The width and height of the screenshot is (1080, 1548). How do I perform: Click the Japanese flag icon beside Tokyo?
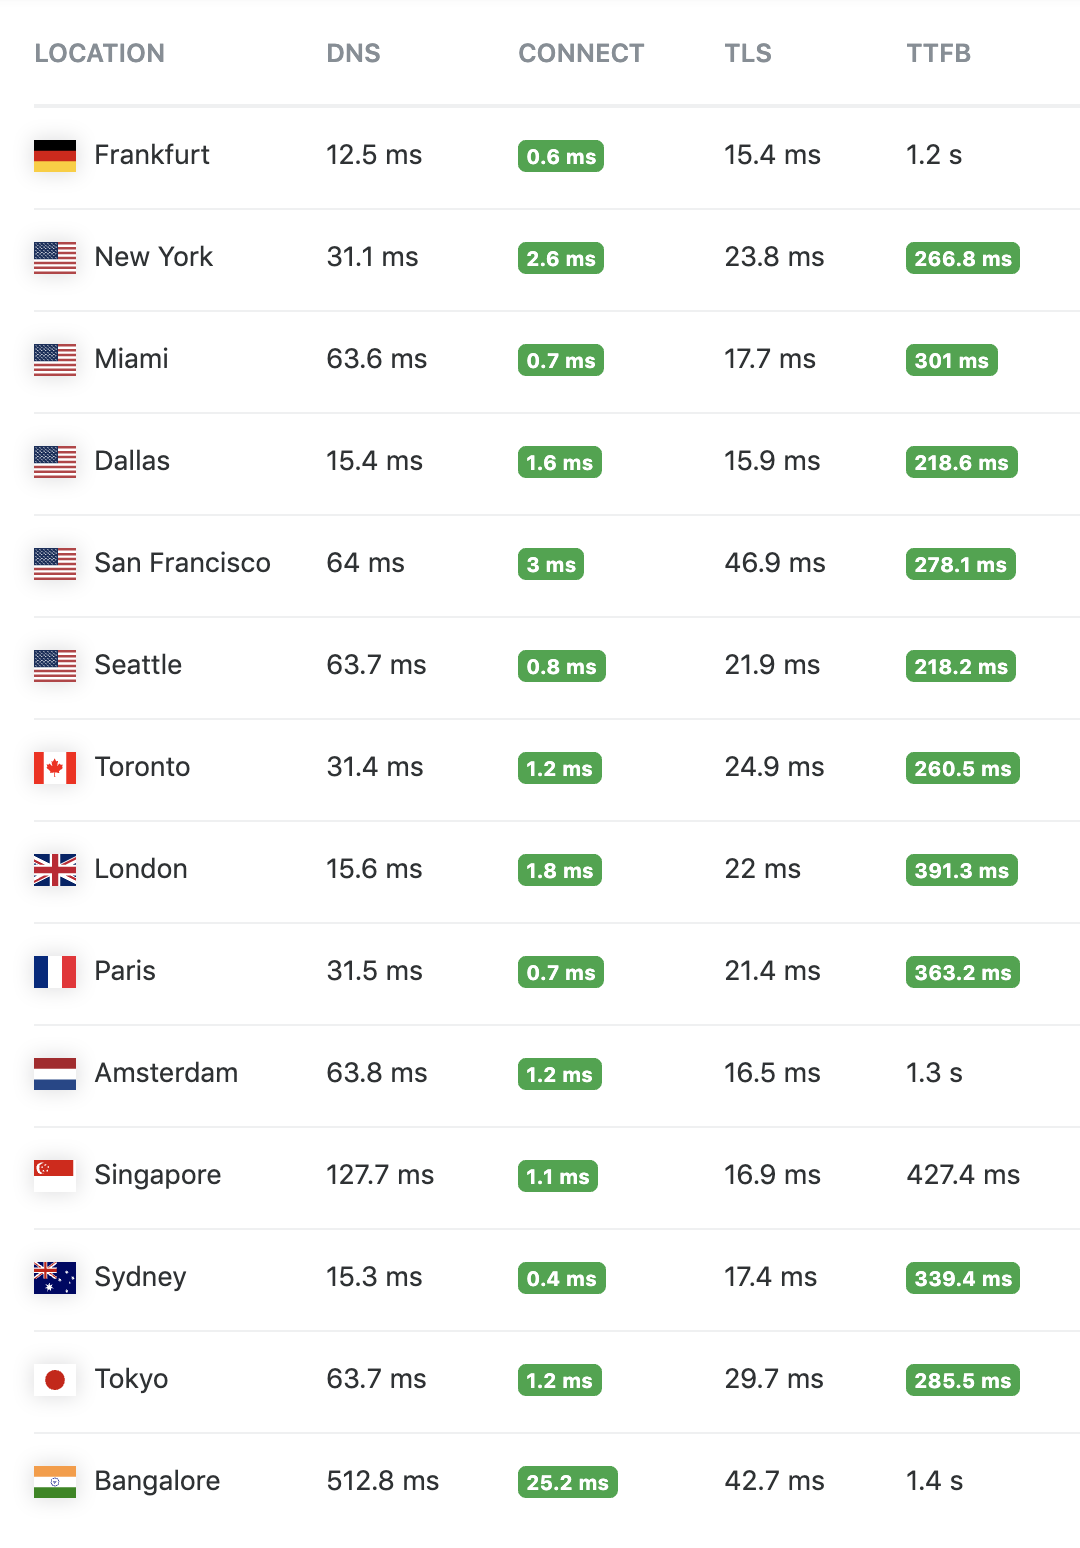pyautogui.click(x=55, y=1379)
